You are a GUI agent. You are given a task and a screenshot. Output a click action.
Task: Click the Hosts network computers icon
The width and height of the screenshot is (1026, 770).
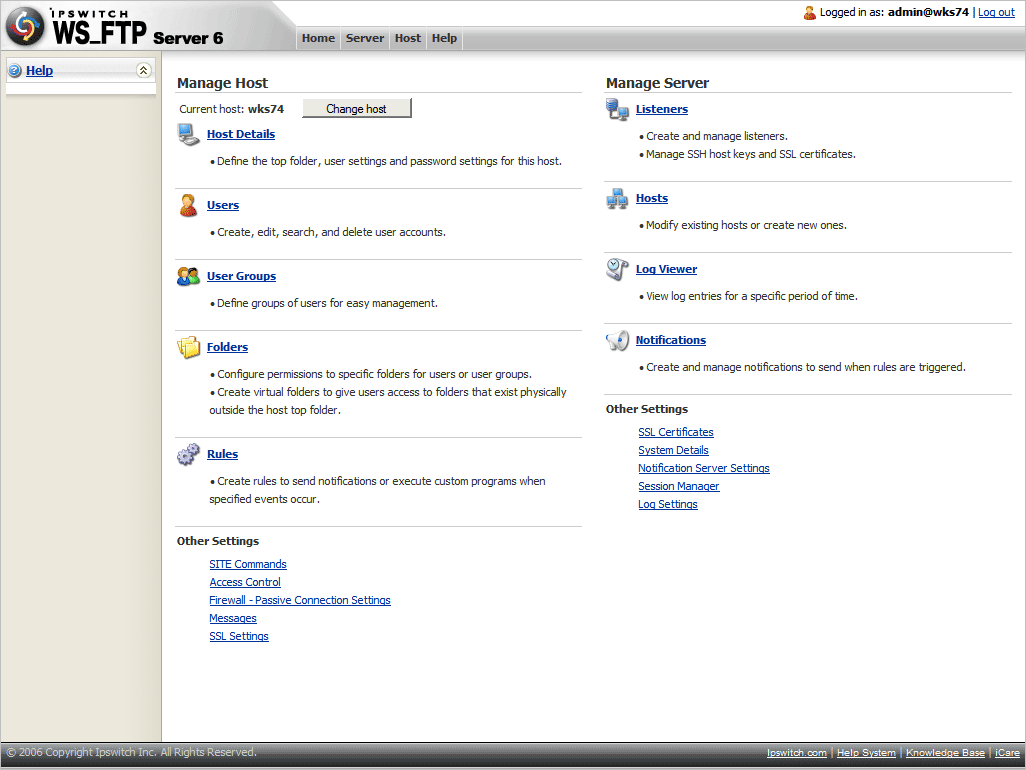click(617, 198)
